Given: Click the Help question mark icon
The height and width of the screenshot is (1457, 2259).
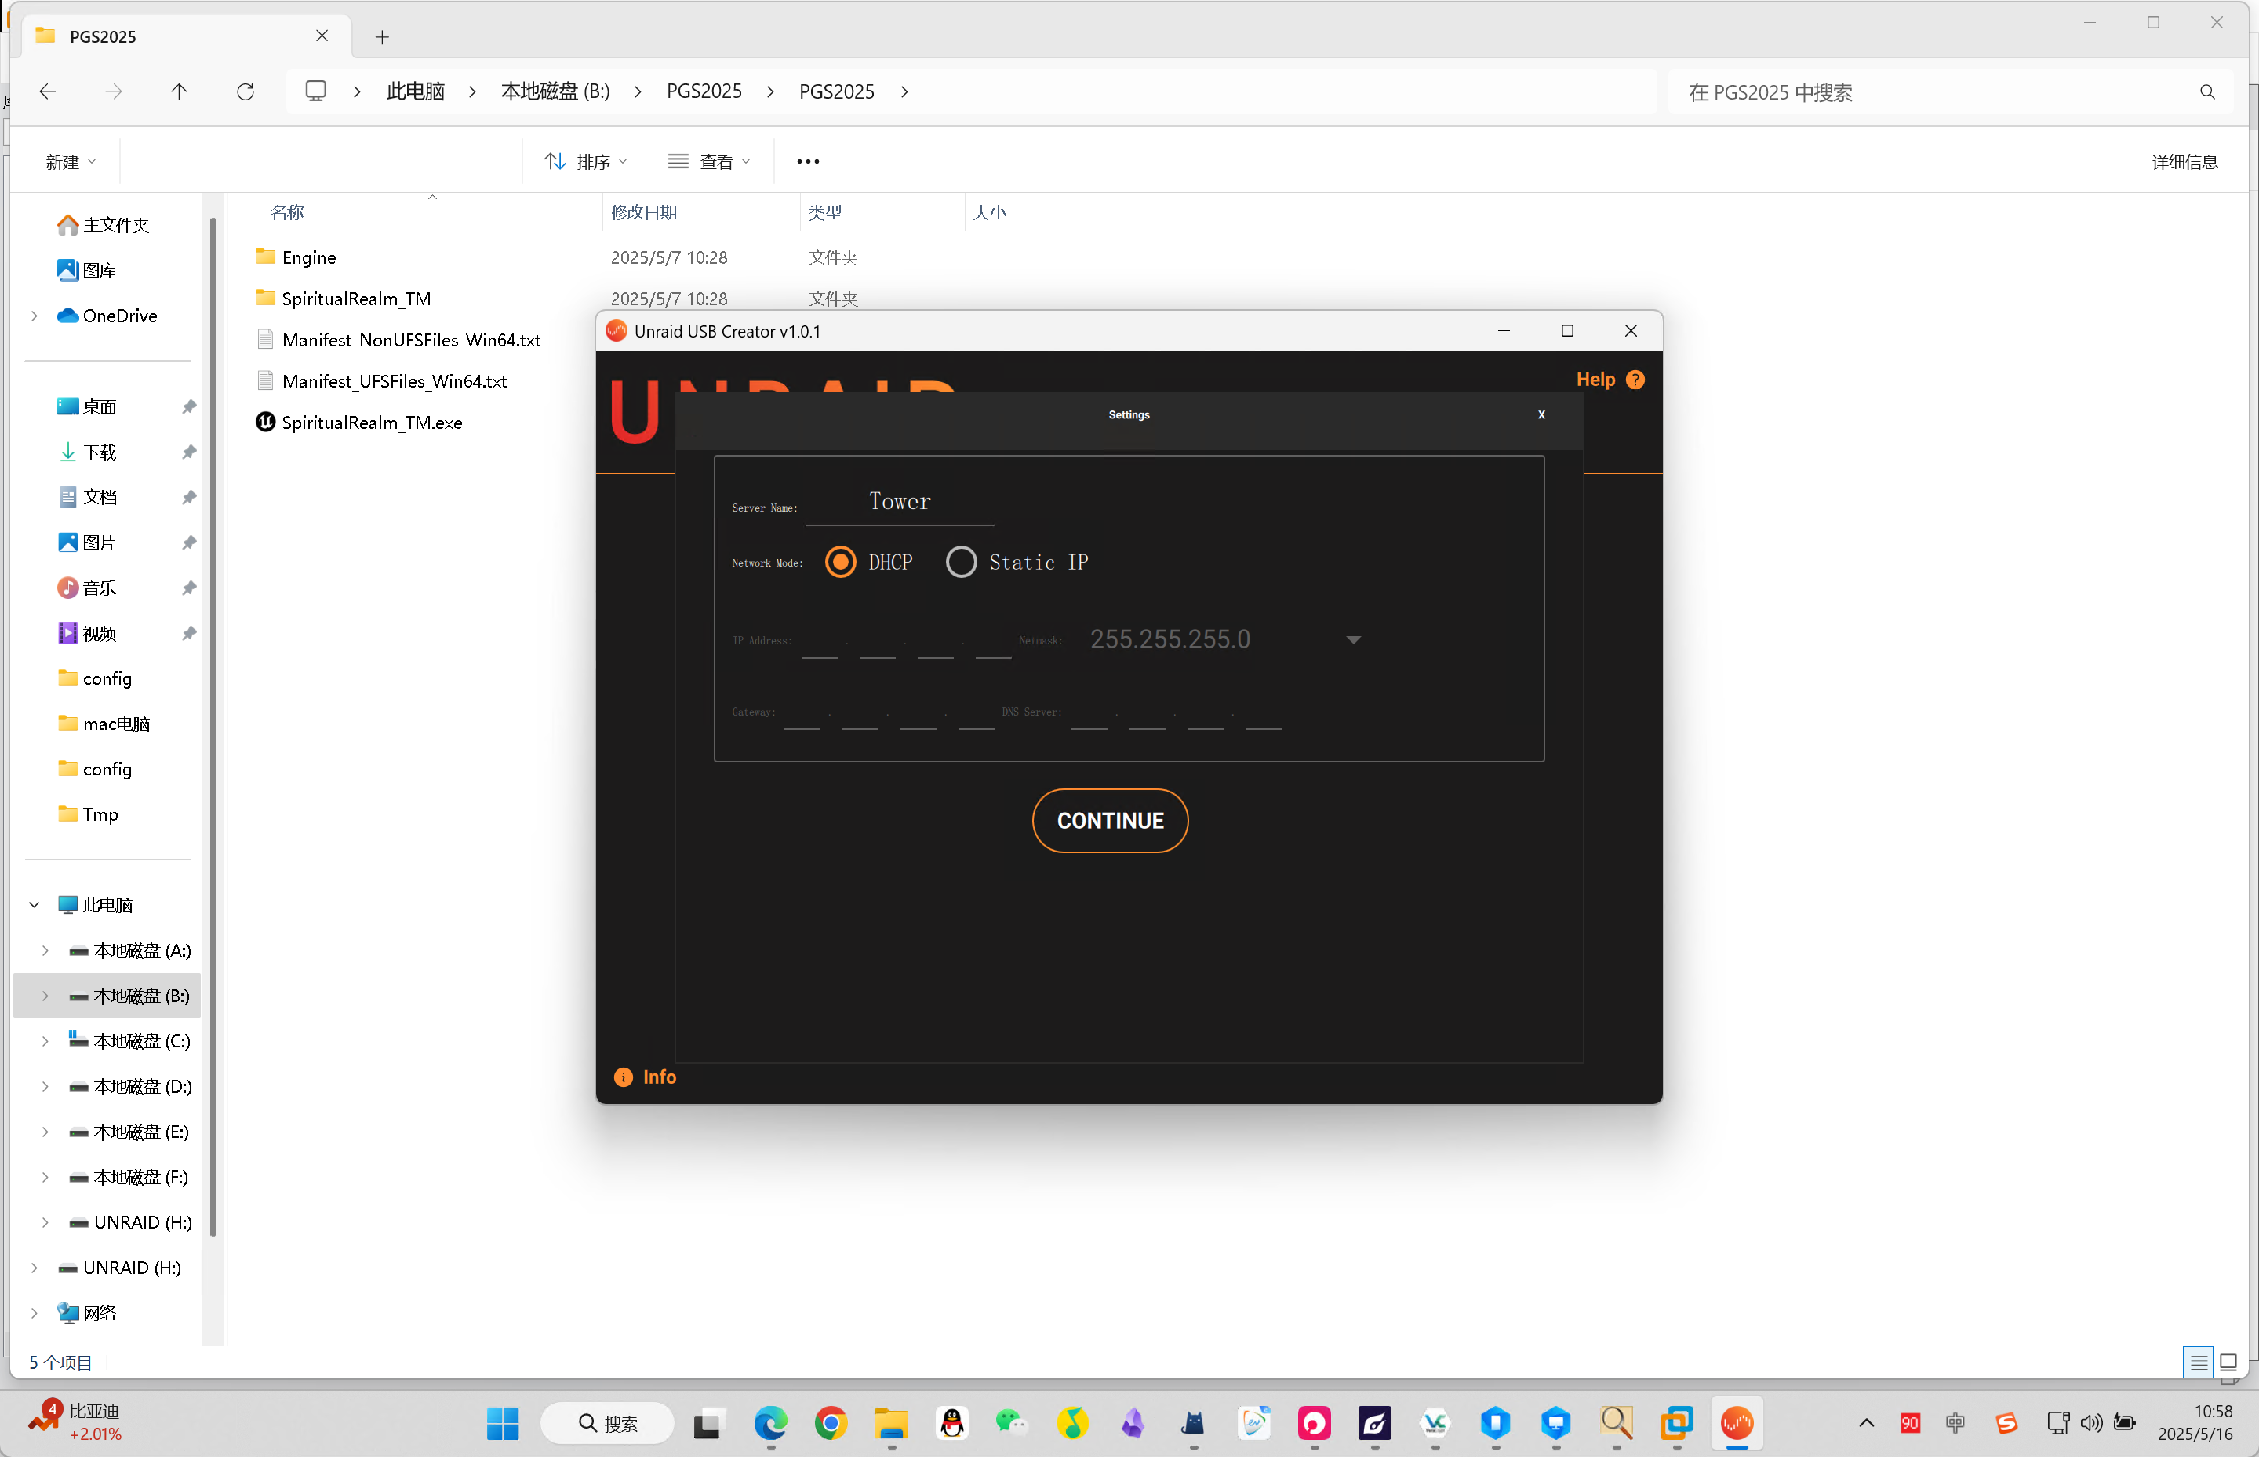Looking at the screenshot, I should pyautogui.click(x=1635, y=380).
